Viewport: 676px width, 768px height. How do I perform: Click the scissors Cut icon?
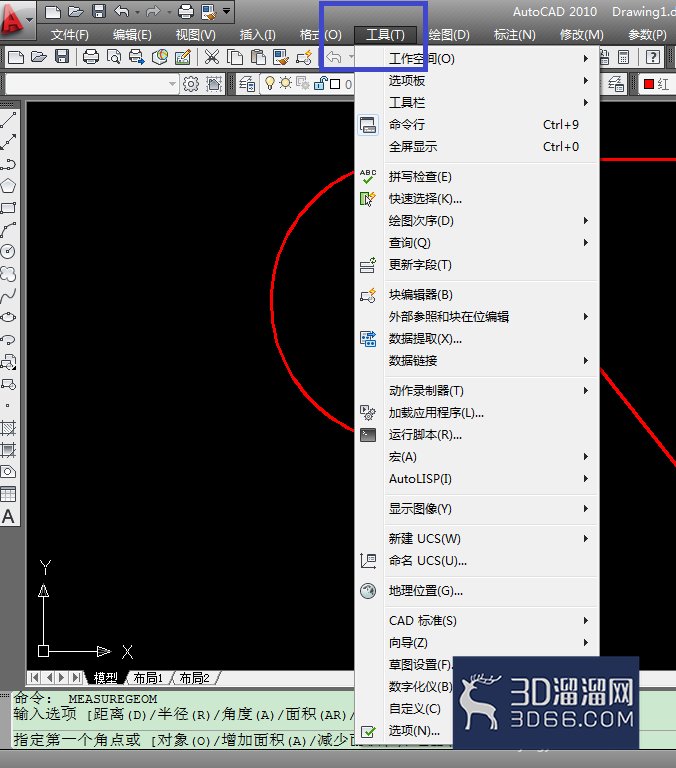point(212,57)
